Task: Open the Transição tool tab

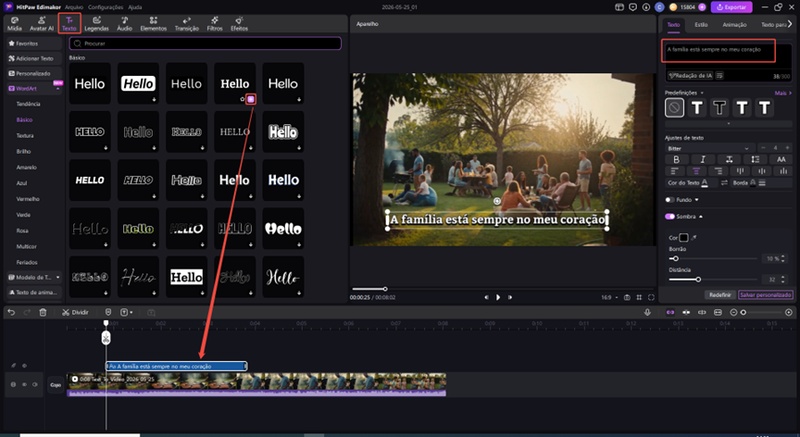Action: [187, 23]
